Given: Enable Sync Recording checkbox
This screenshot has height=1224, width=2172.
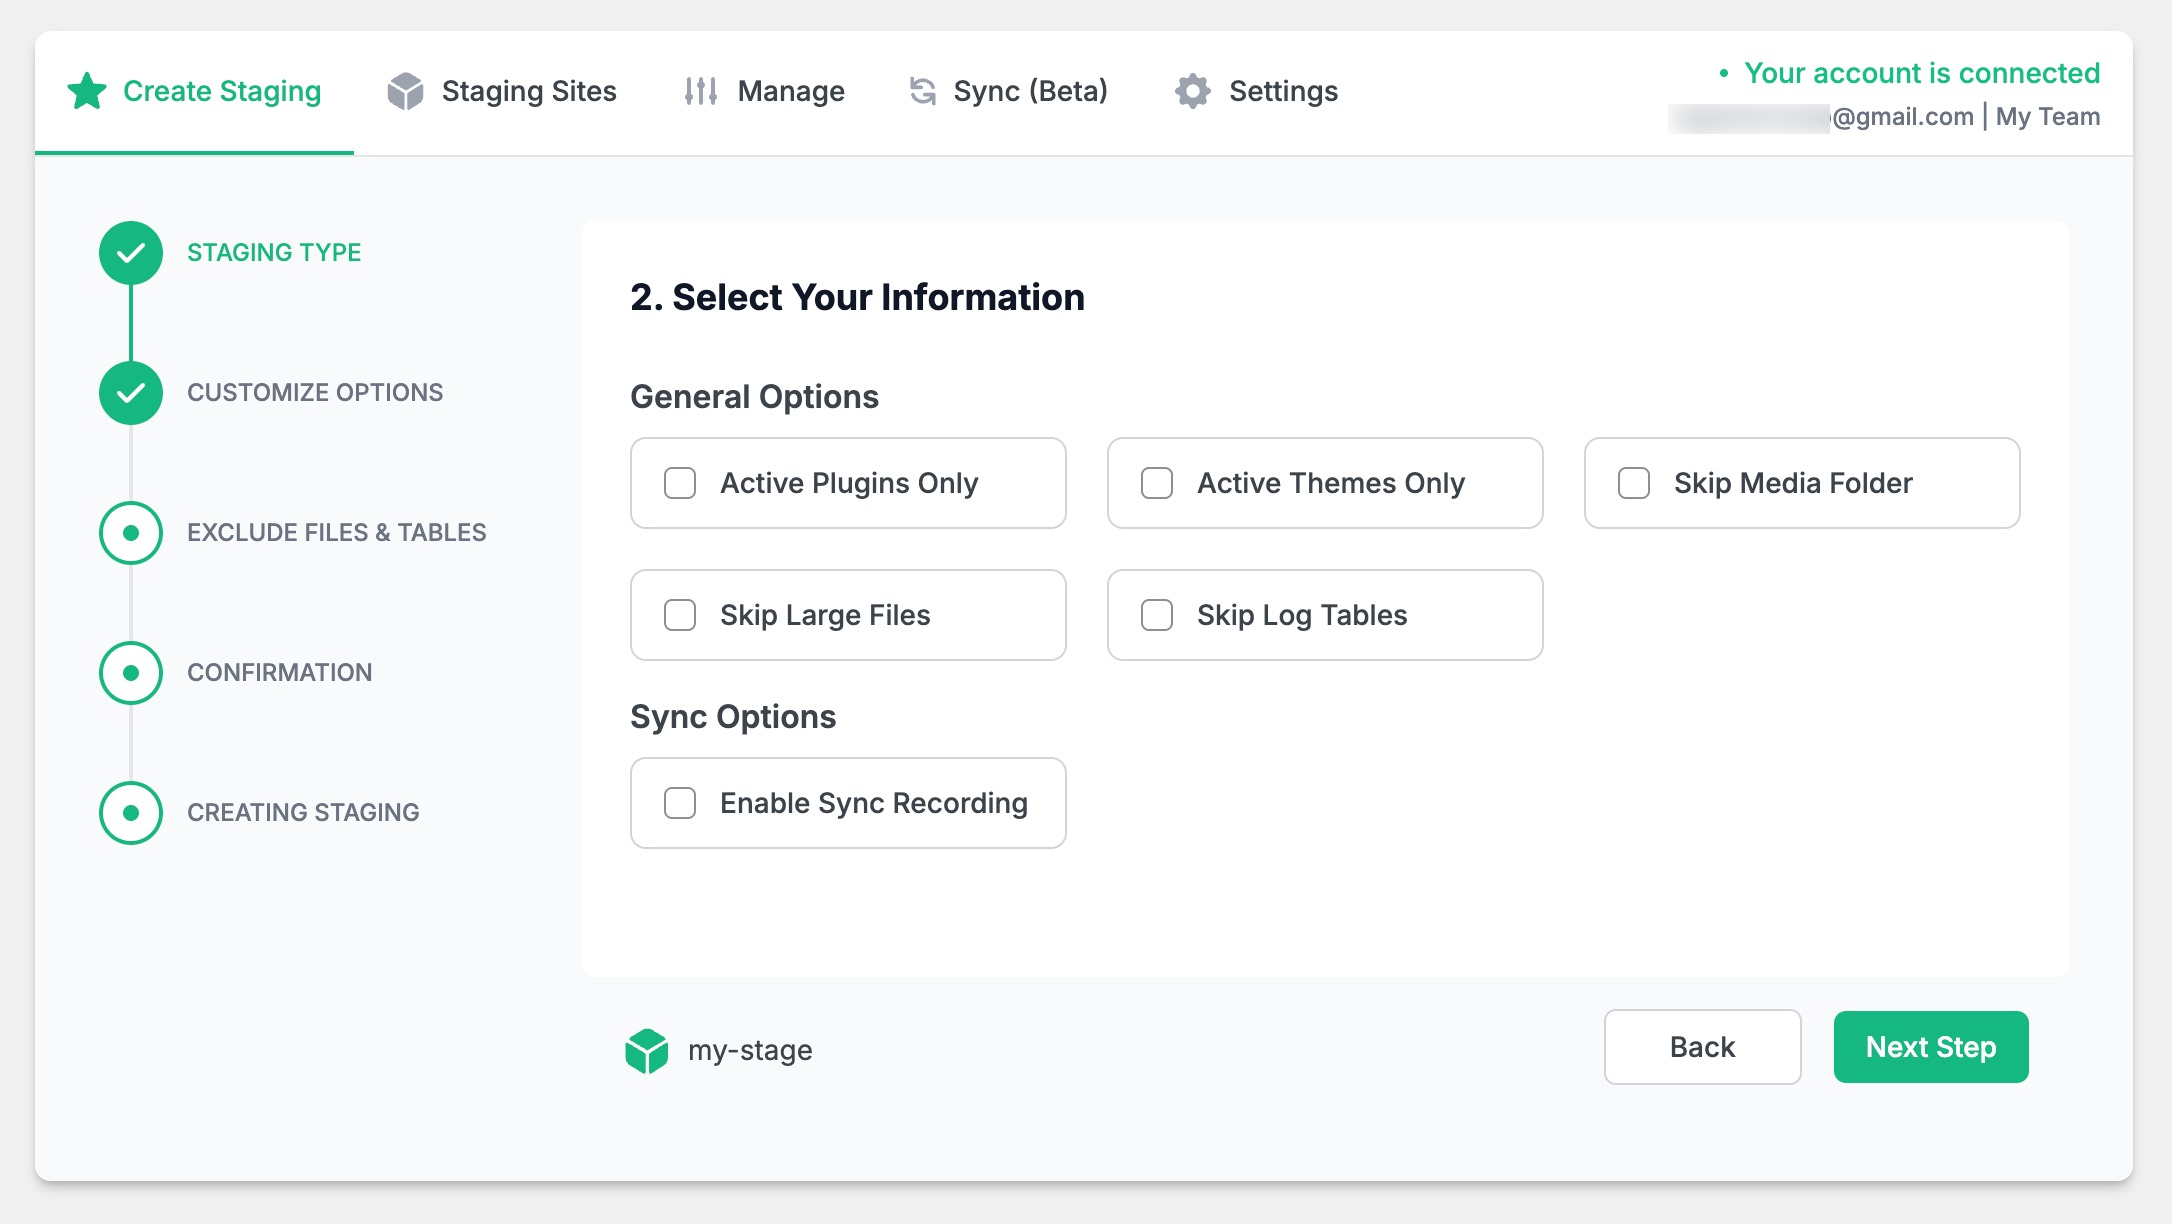Looking at the screenshot, I should coord(680,803).
